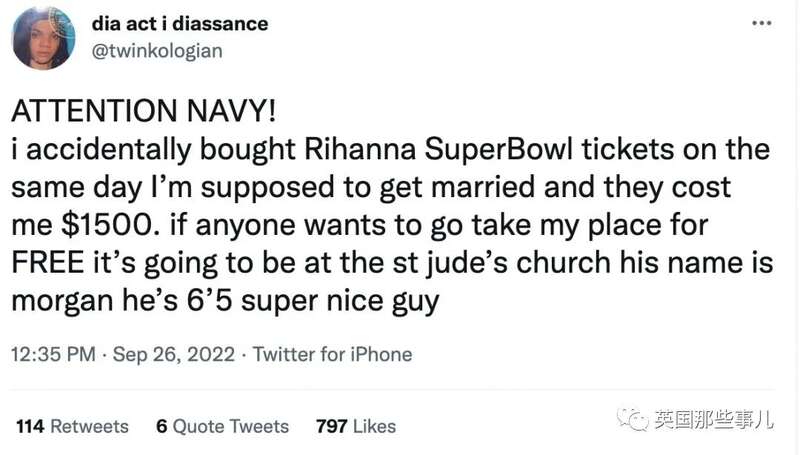The height and width of the screenshot is (455, 800).
Task: Click the 英国那些事儿 watermark text
Action: click(x=714, y=420)
